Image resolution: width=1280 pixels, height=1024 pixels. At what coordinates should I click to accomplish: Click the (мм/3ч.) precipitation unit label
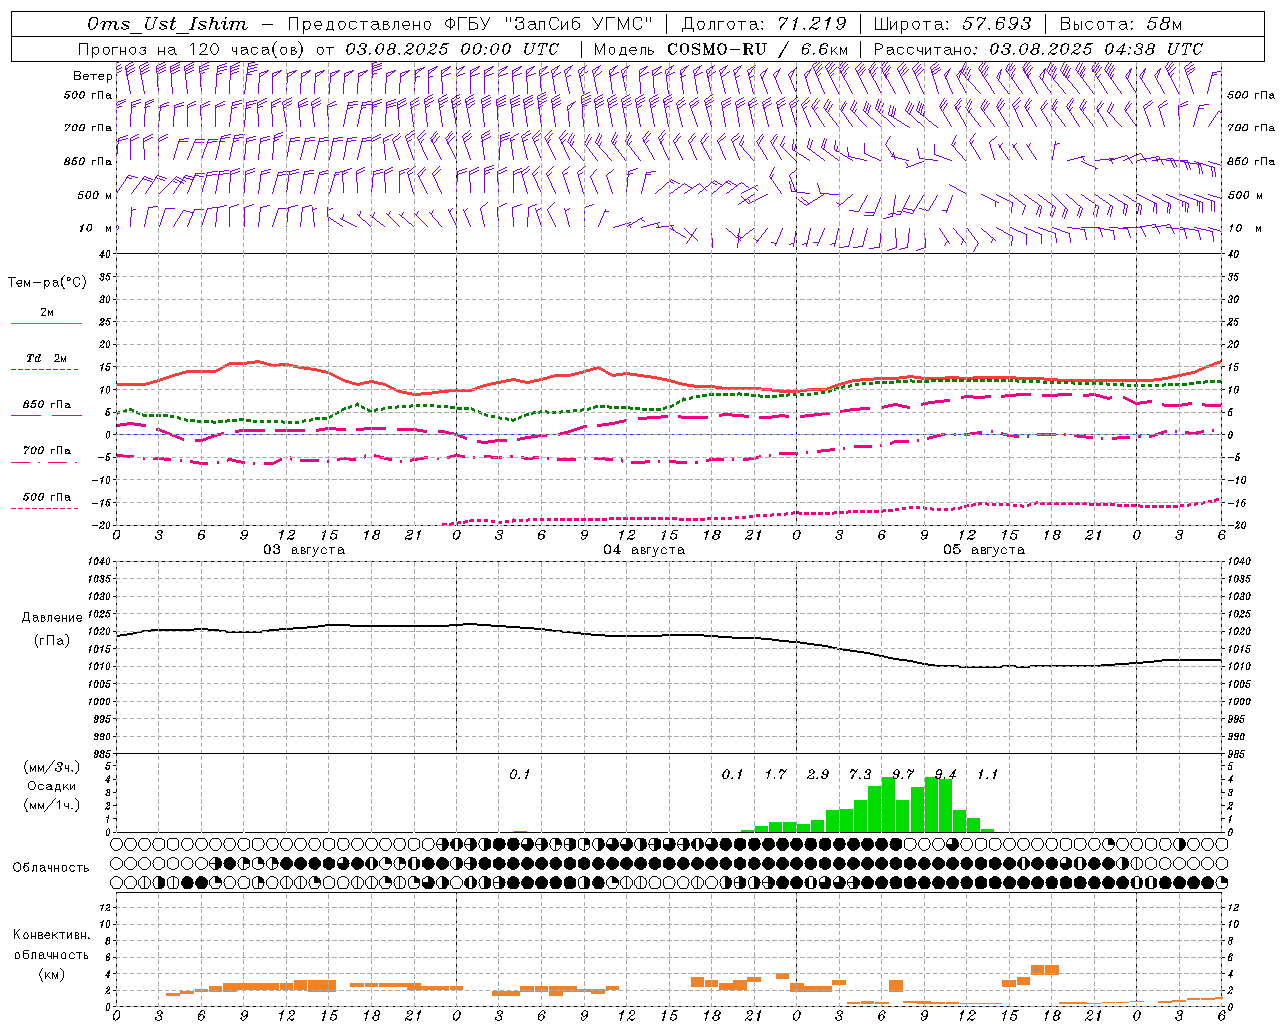pos(52,767)
